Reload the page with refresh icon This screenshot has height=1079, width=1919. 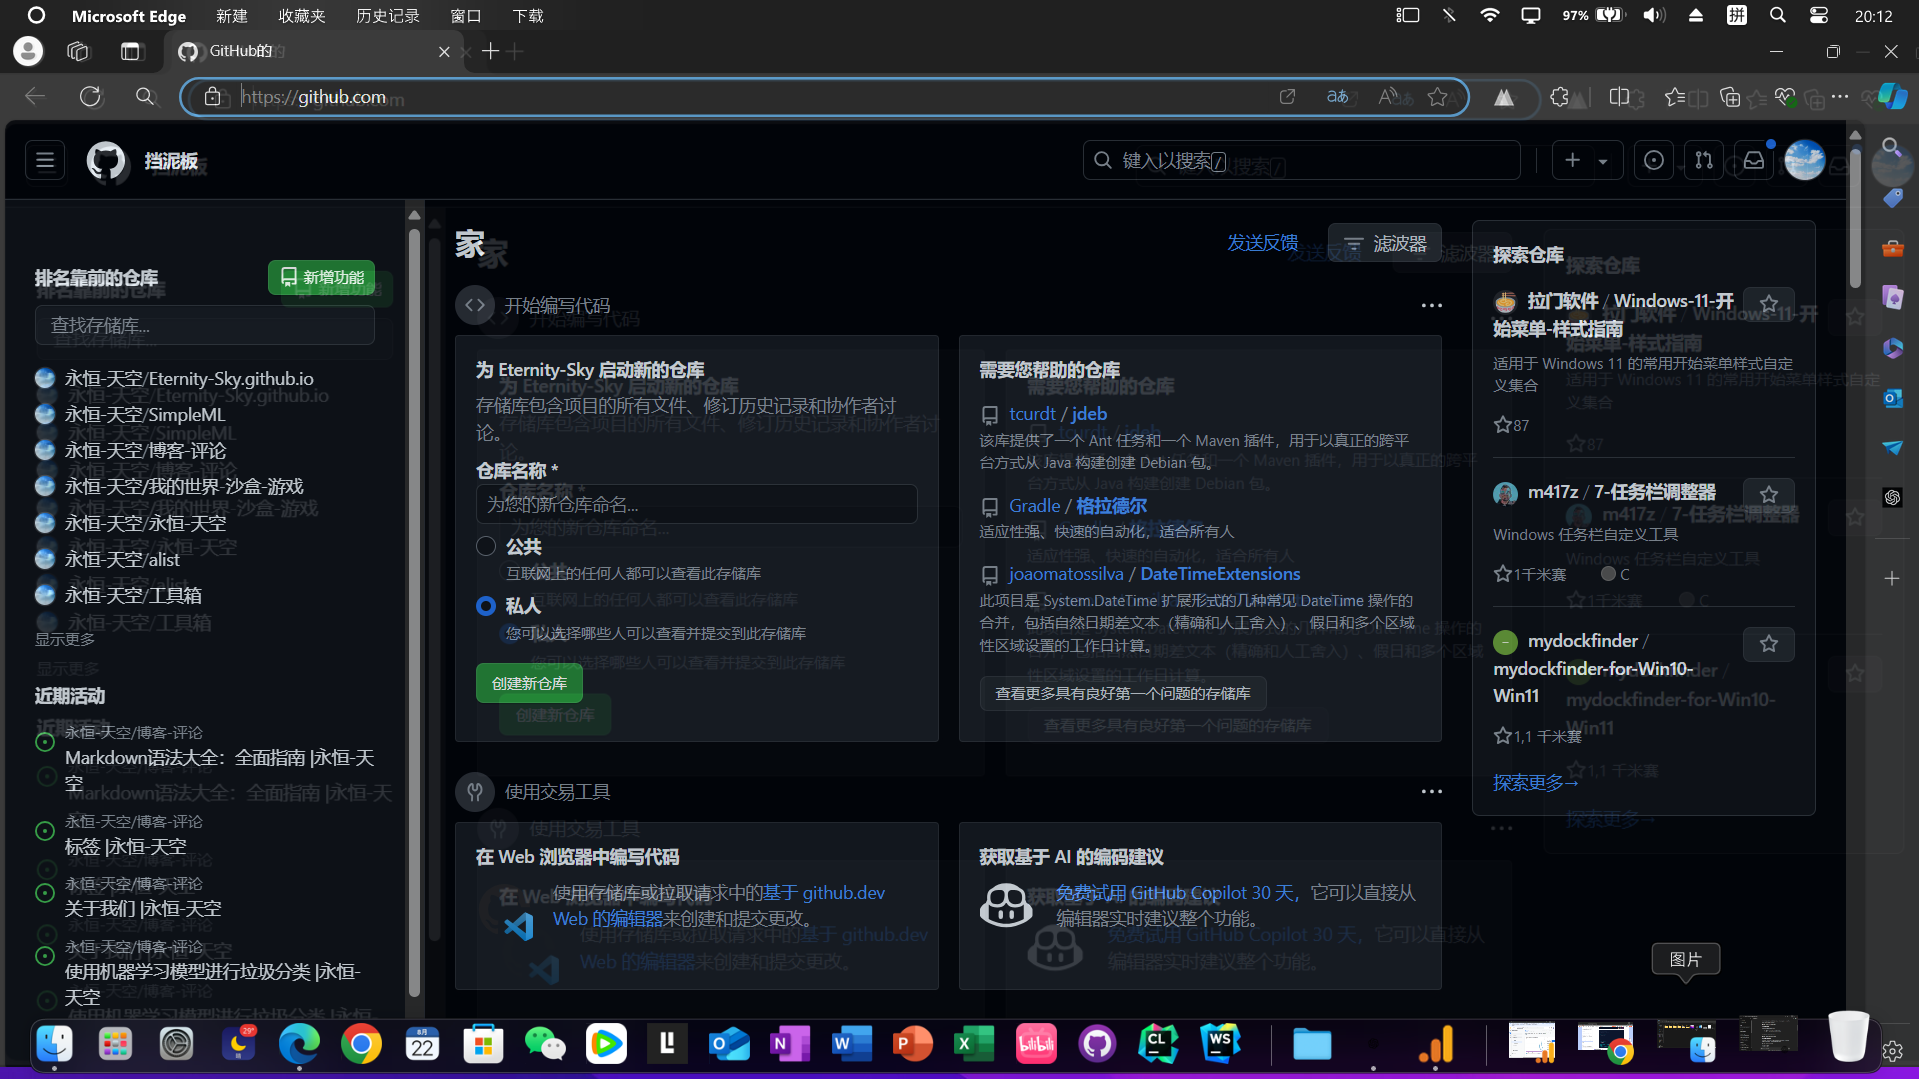click(91, 97)
